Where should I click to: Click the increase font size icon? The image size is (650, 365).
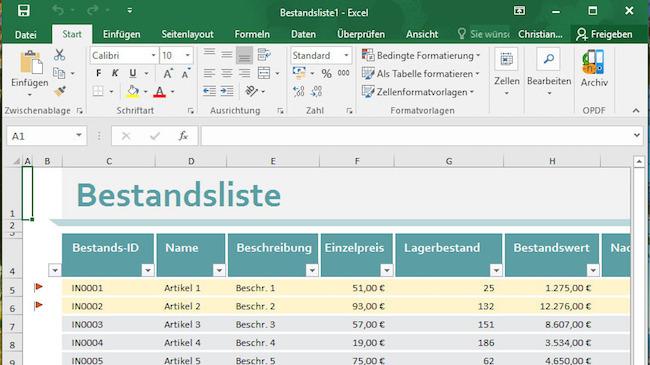tap(167, 74)
